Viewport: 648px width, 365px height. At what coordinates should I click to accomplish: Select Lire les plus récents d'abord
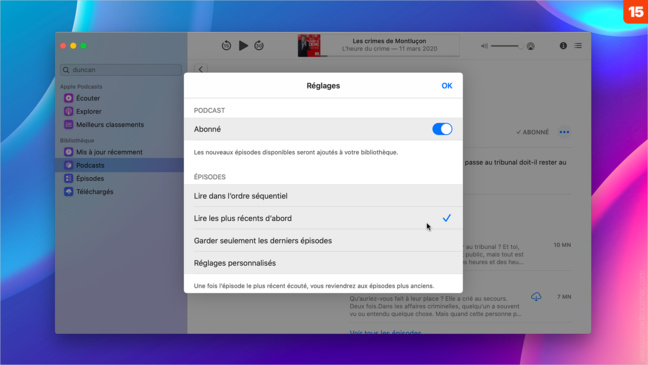(x=323, y=218)
